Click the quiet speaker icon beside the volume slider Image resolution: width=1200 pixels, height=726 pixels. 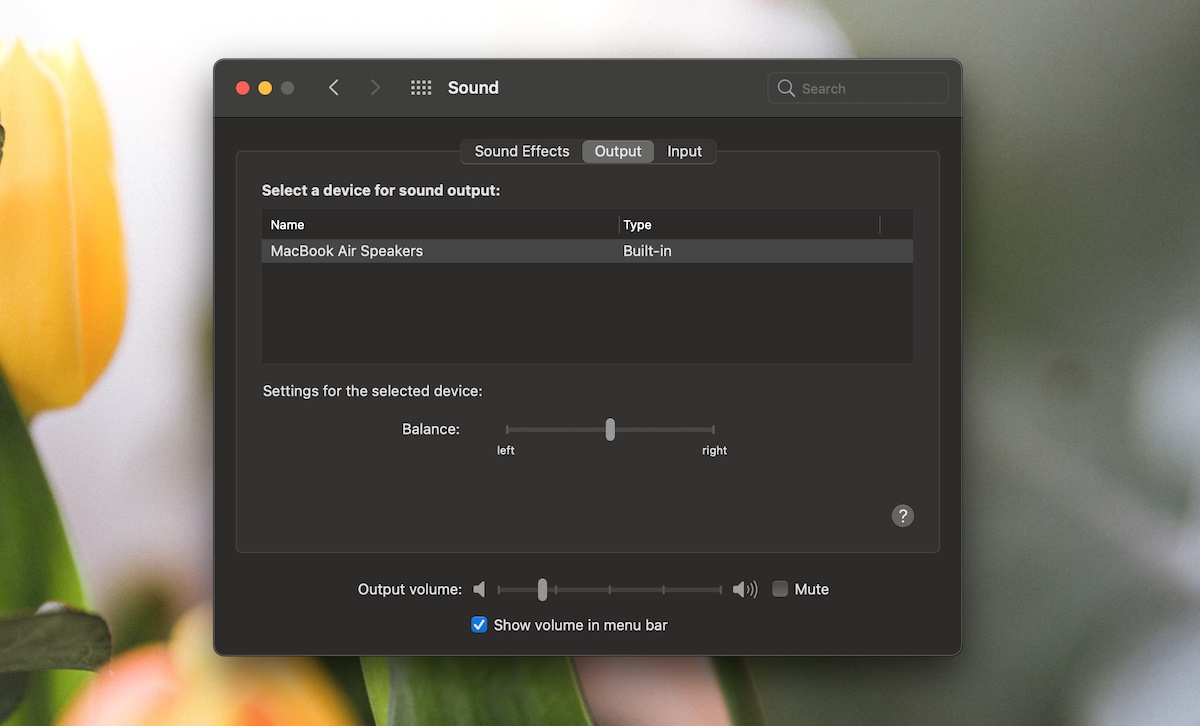point(479,589)
